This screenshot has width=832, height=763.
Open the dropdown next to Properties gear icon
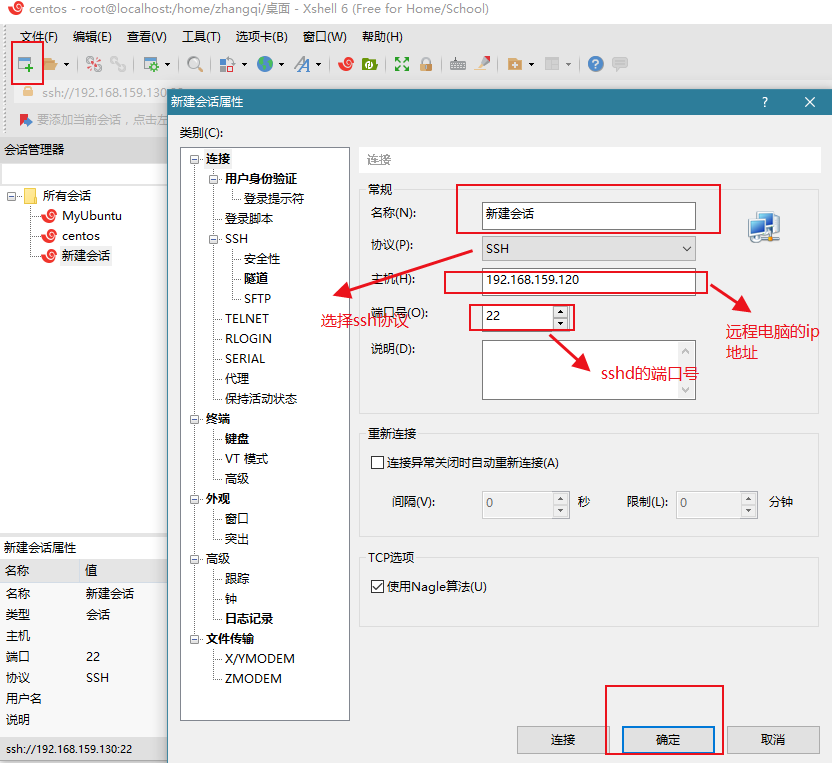[x=167, y=64]
